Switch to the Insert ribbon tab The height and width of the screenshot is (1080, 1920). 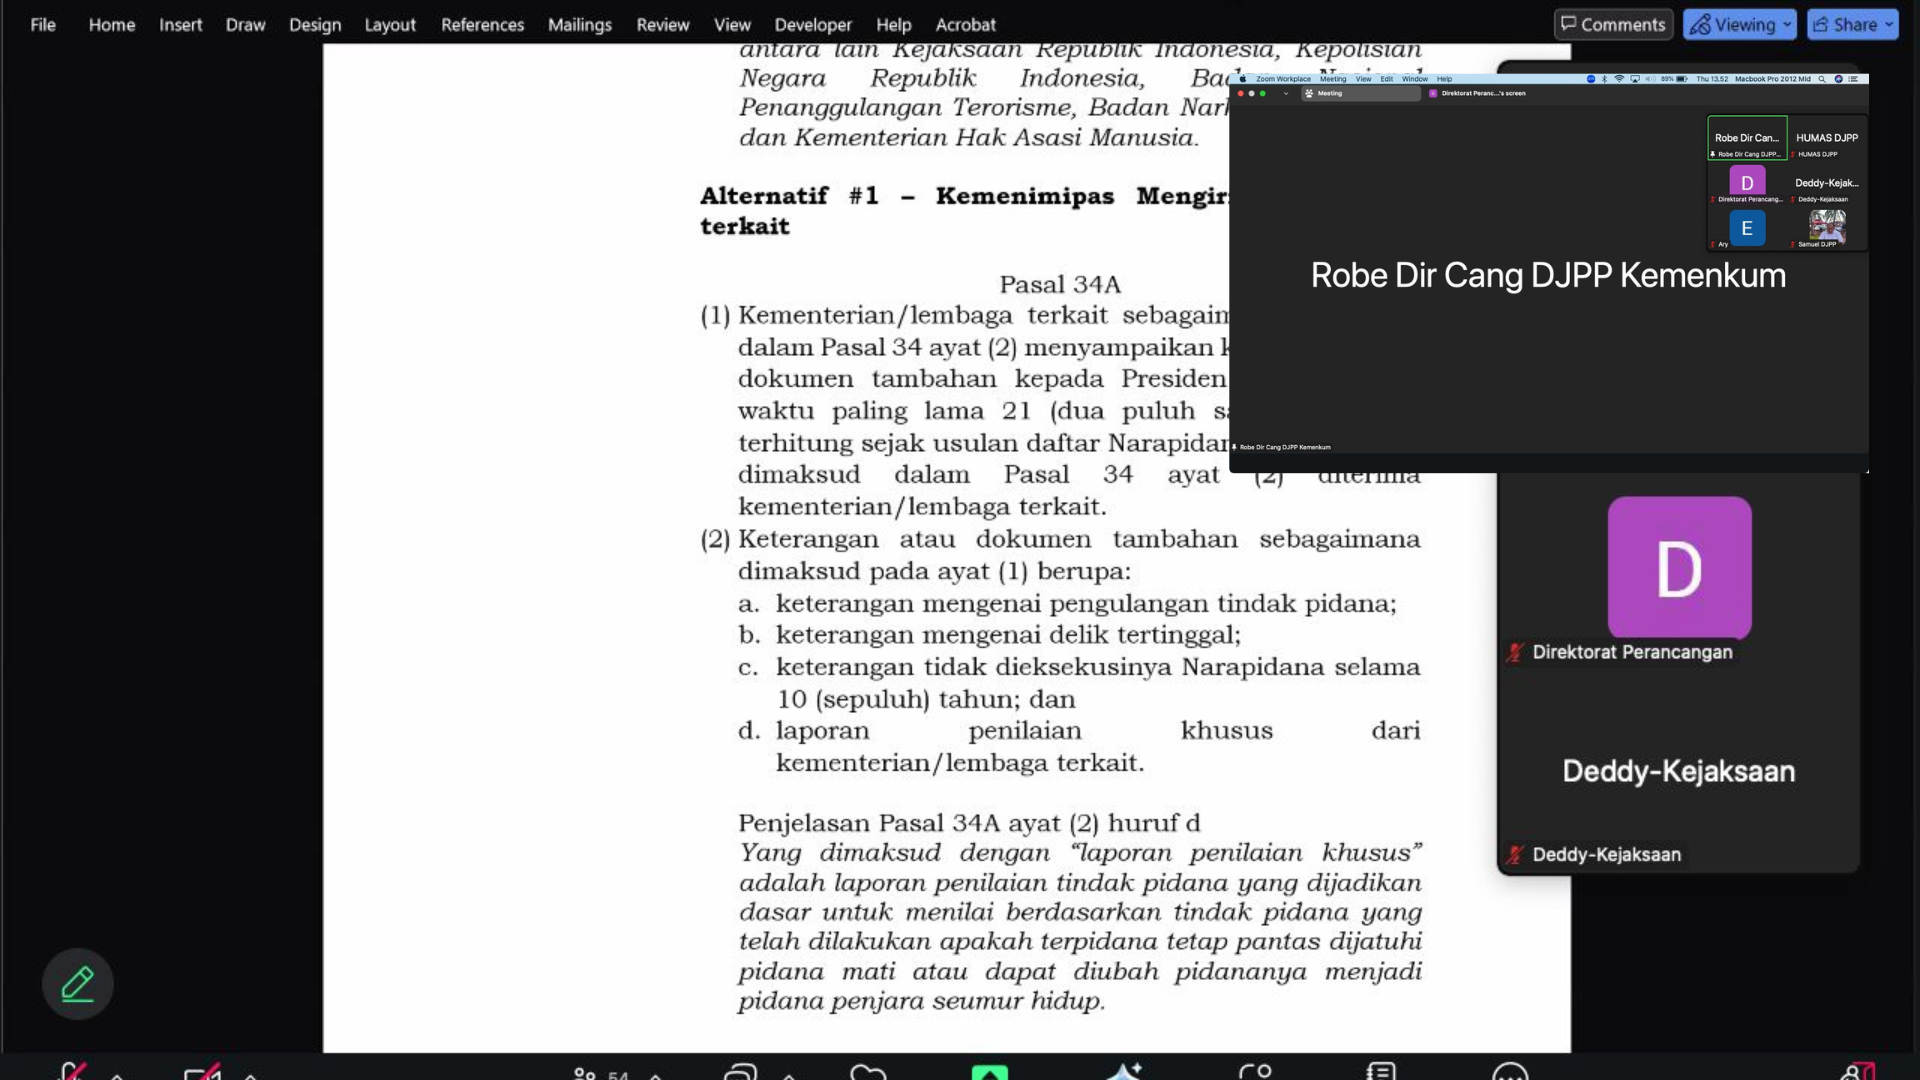(x=180, y=24)
